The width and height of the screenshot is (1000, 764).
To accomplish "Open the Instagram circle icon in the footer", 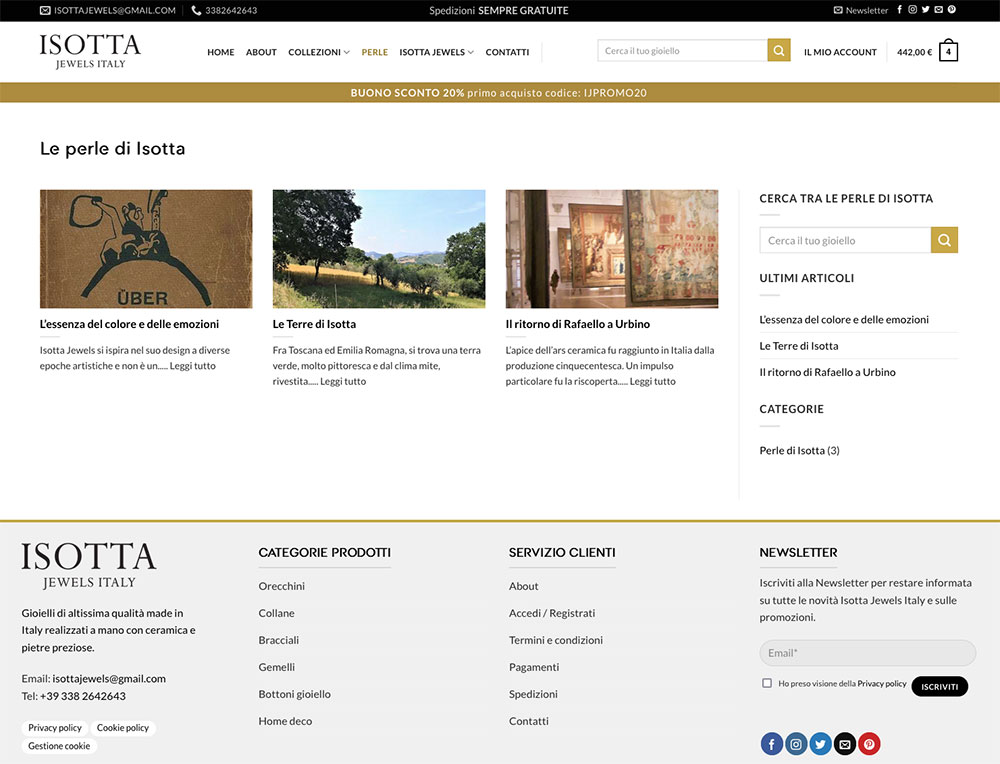I will coord(796,744).
